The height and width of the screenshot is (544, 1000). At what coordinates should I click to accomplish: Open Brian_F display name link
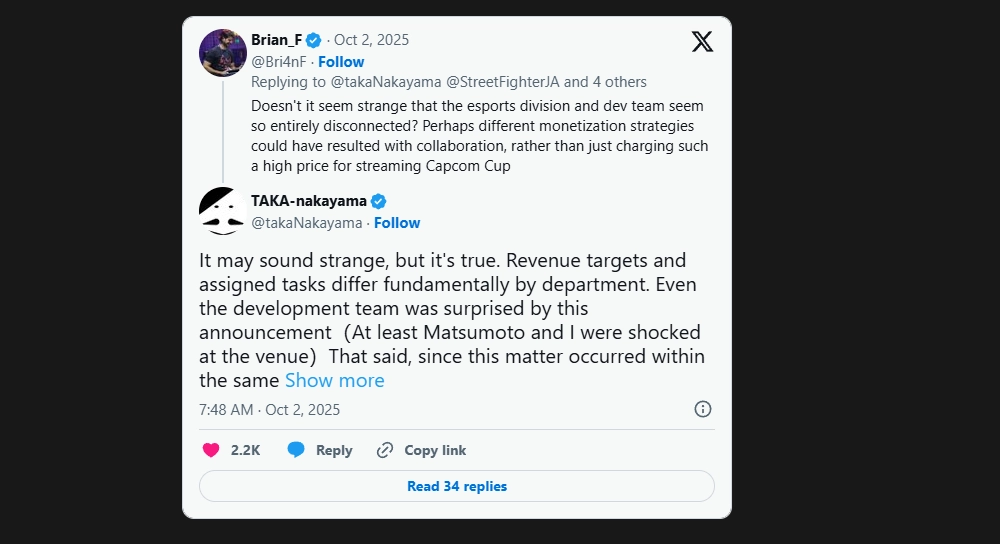pyautogui.click(x=276, y=40)
